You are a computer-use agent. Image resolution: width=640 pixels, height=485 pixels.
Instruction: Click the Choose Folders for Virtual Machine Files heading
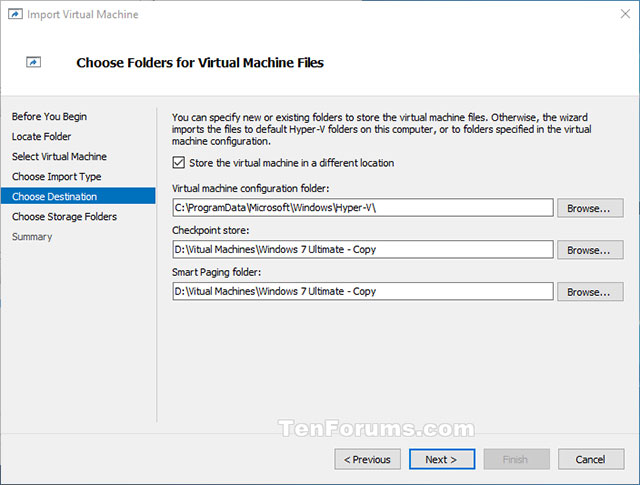[x=200, y=62]
